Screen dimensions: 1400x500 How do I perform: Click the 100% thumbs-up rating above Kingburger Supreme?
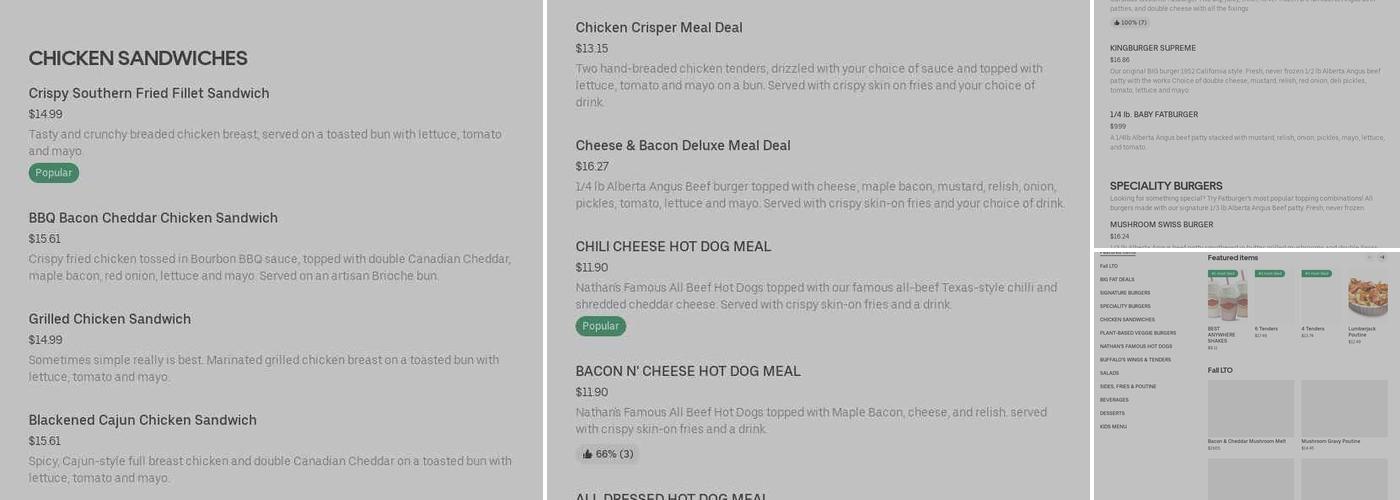coord(1129,22)
